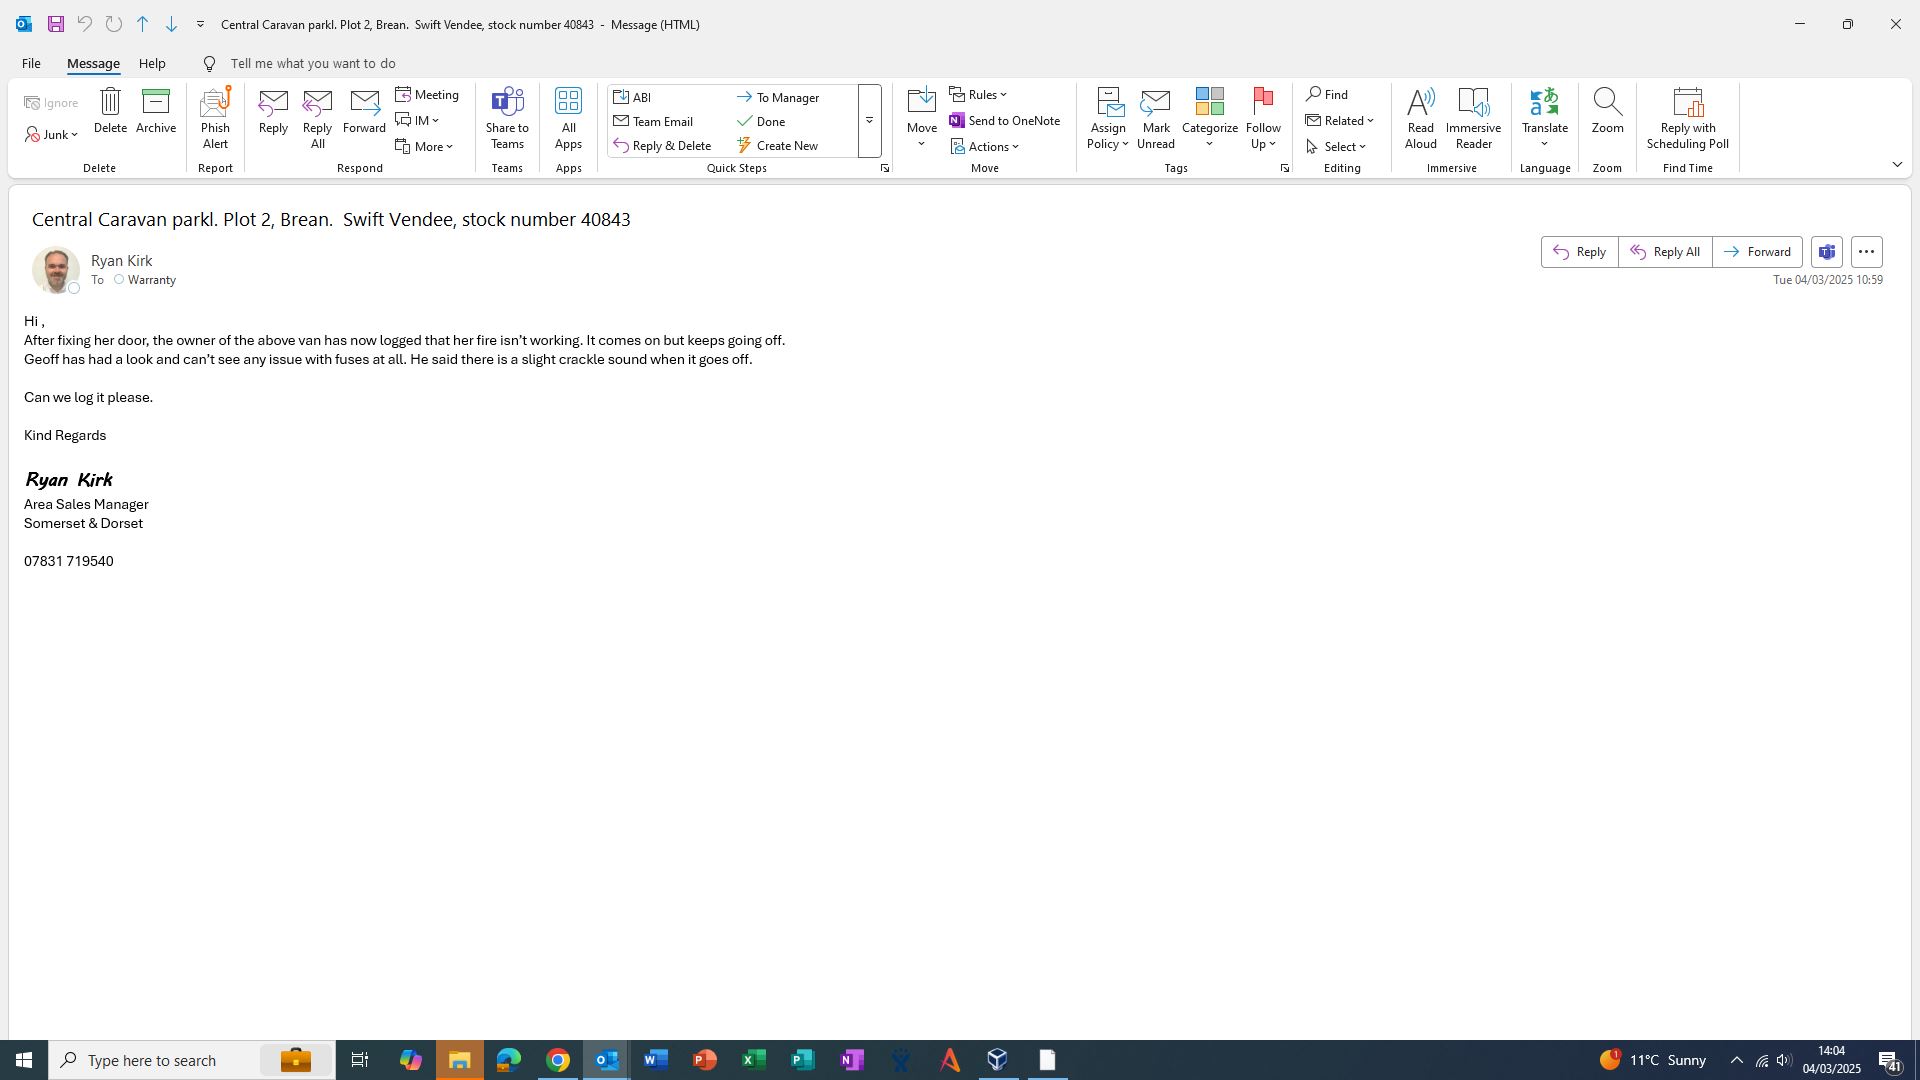Click Reply All button in message header
Viewport: 1920px width, 1080px height.
point(1665,252)
